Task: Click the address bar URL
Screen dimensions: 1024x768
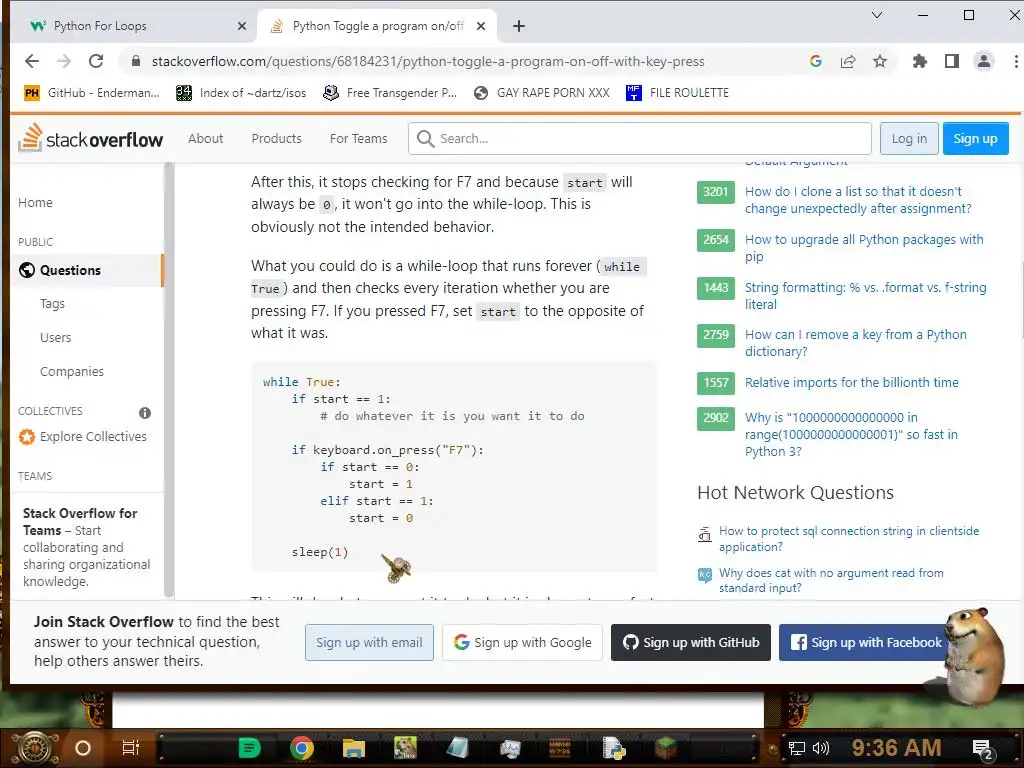Action: point(428,61)
